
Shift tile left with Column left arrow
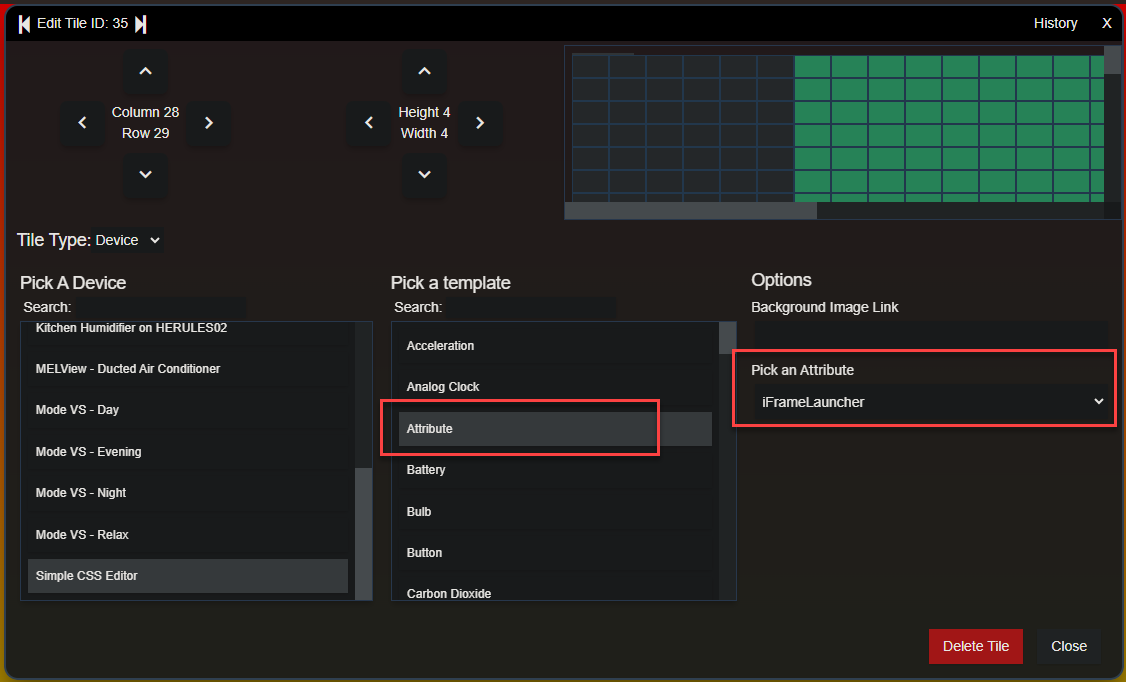coord(82,123)
